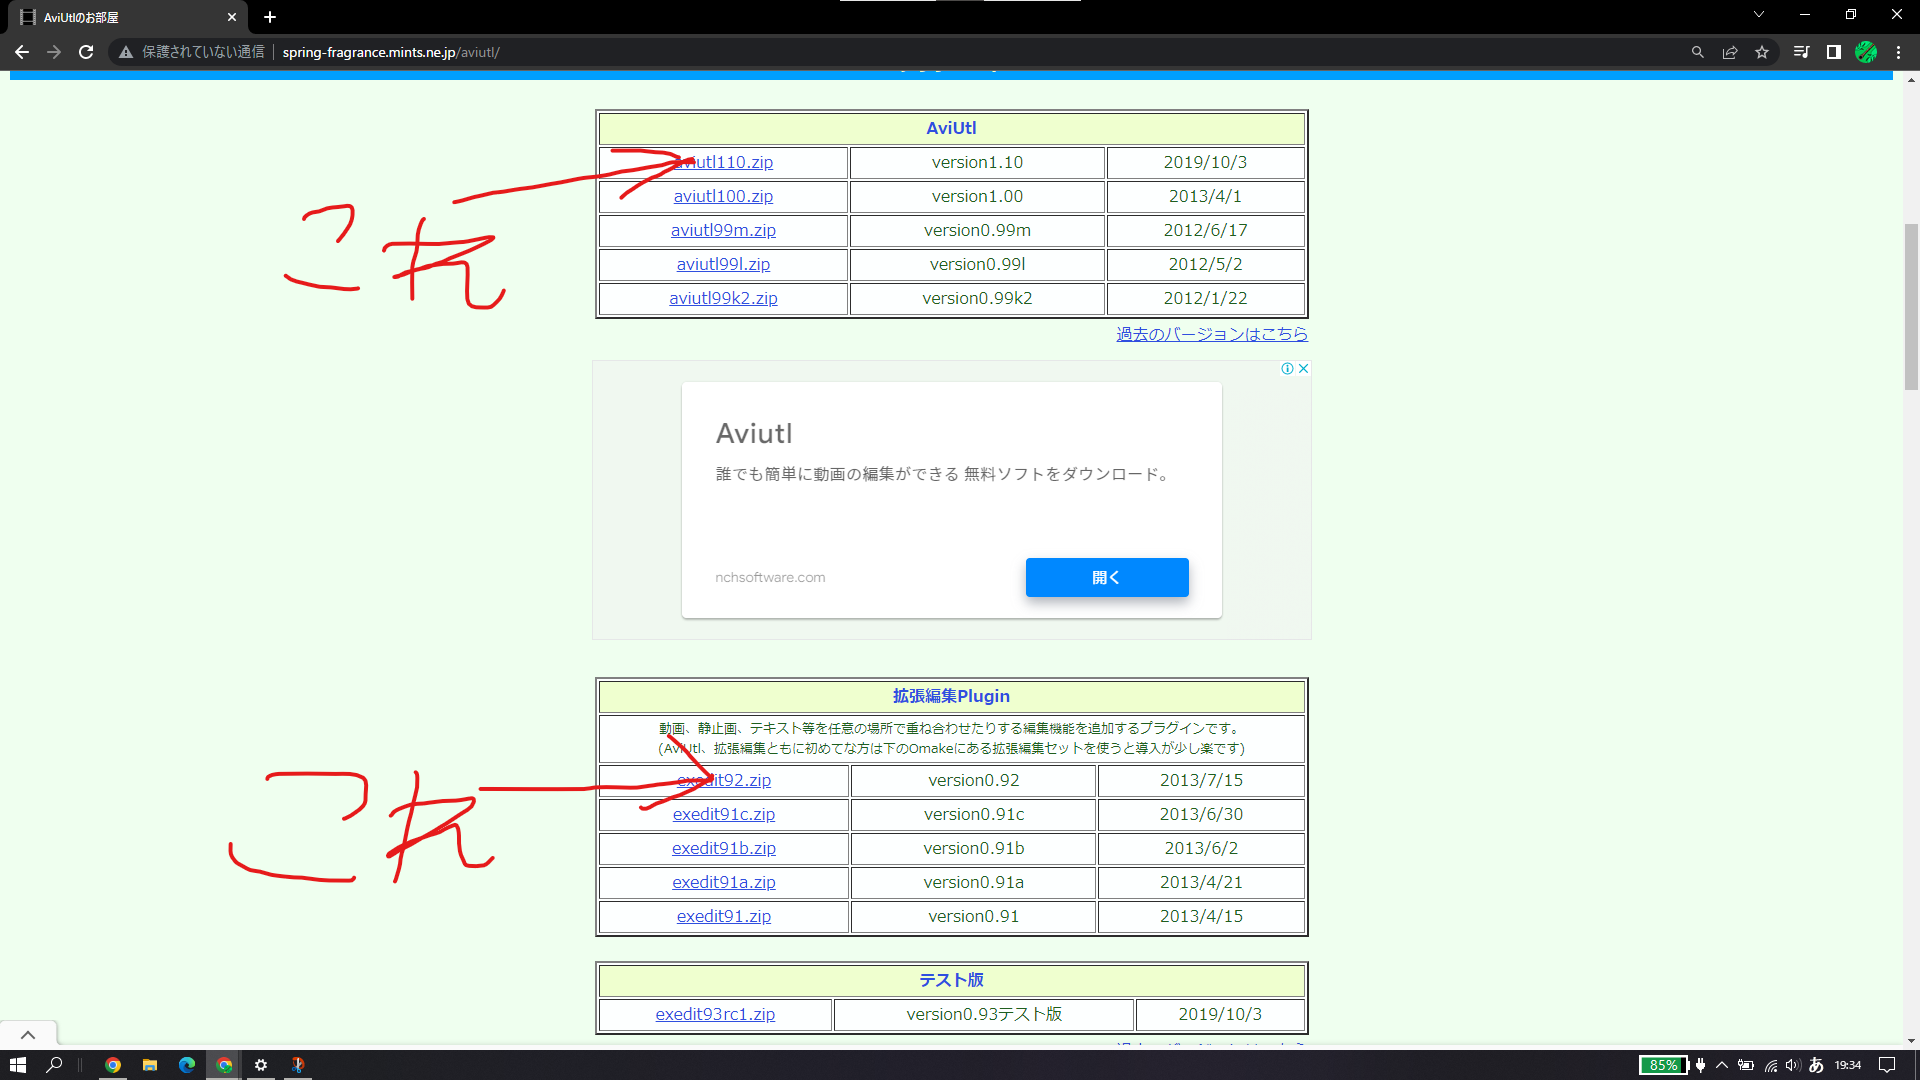The height and width of the screenshot is (1080, 1920).
Task: Open 過去のバージョンはこちら link
Action: coord(1211,334)
